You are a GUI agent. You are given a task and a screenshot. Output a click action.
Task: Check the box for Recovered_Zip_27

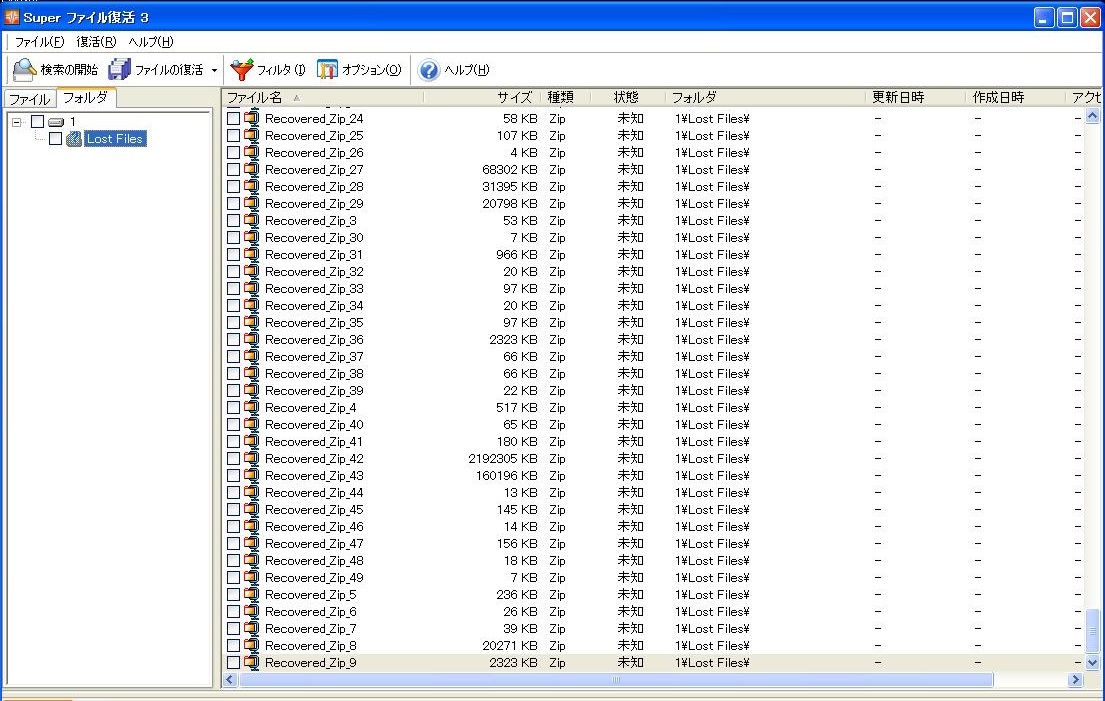234,170
